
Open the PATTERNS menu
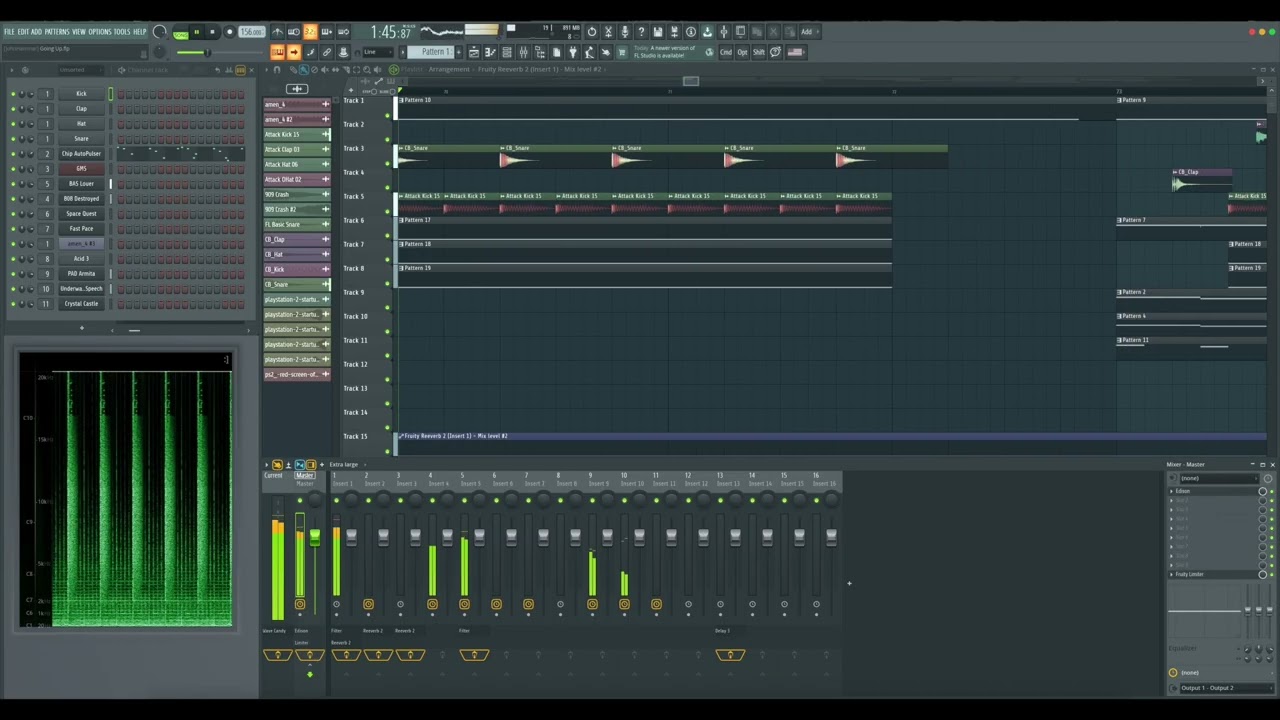click(x=56, y=31)
